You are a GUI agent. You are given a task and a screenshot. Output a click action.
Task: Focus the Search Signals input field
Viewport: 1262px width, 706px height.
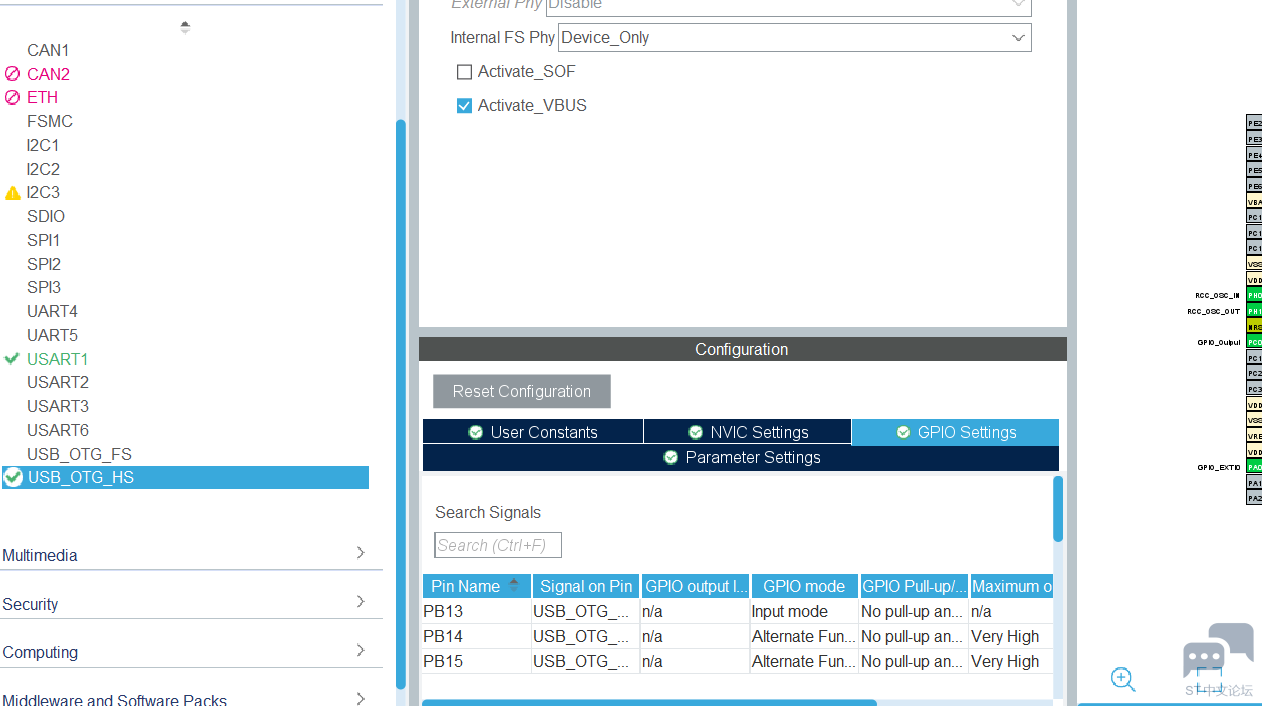coord(498,545)
